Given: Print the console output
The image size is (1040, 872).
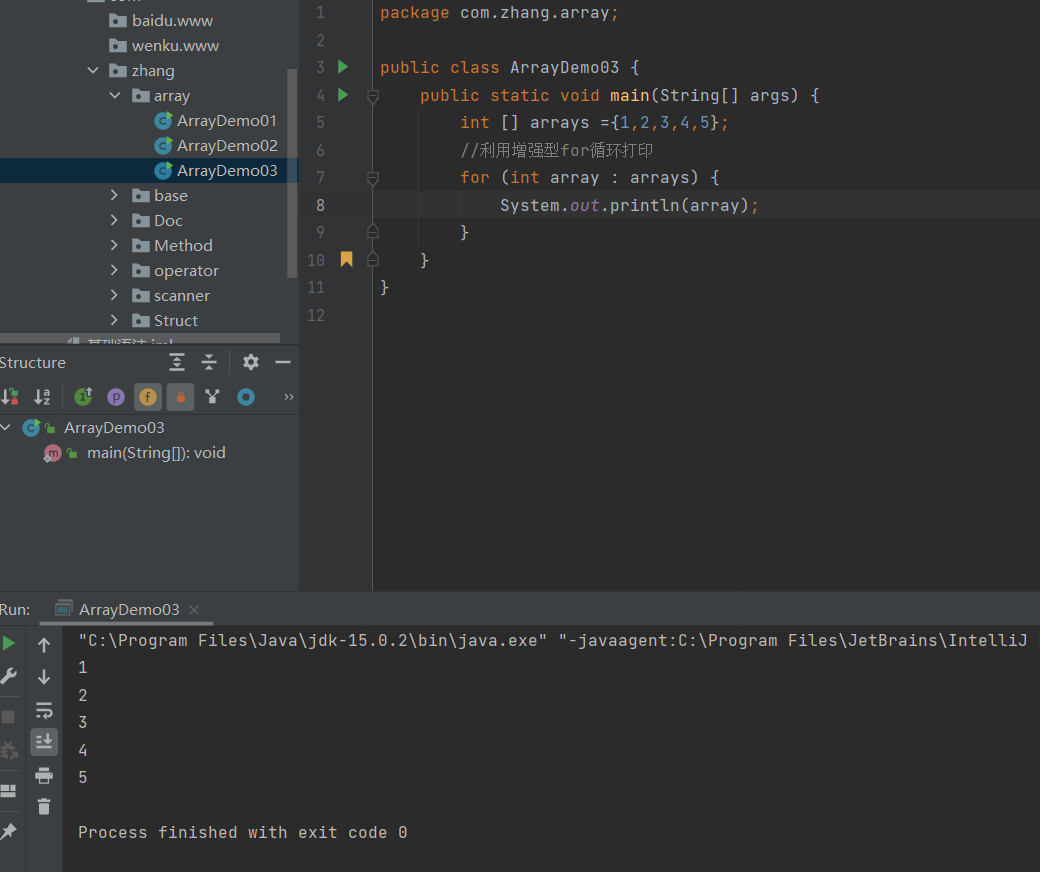Looking at the screenshot, I should click(x=44, y=775).
